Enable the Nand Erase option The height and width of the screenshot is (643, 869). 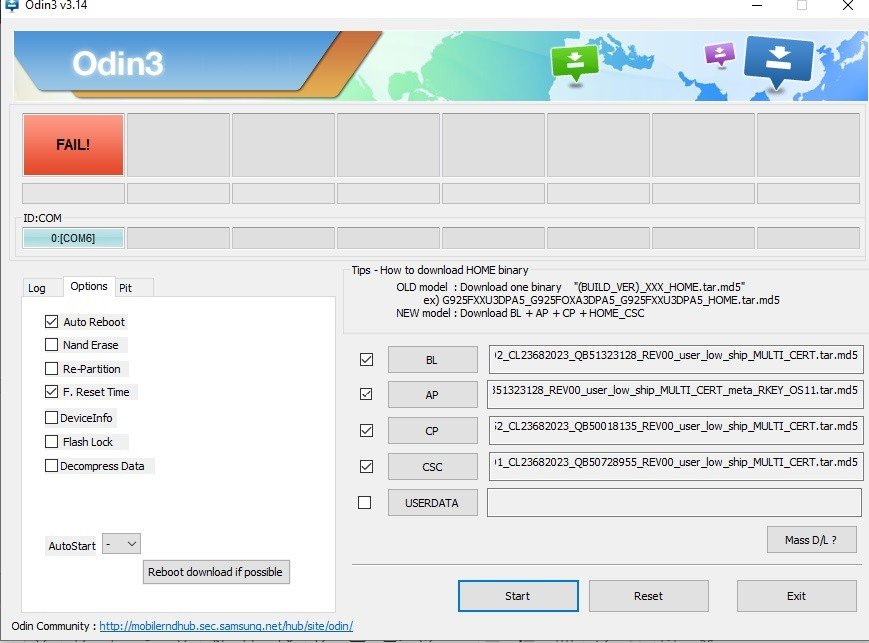[x=52, y=345]
